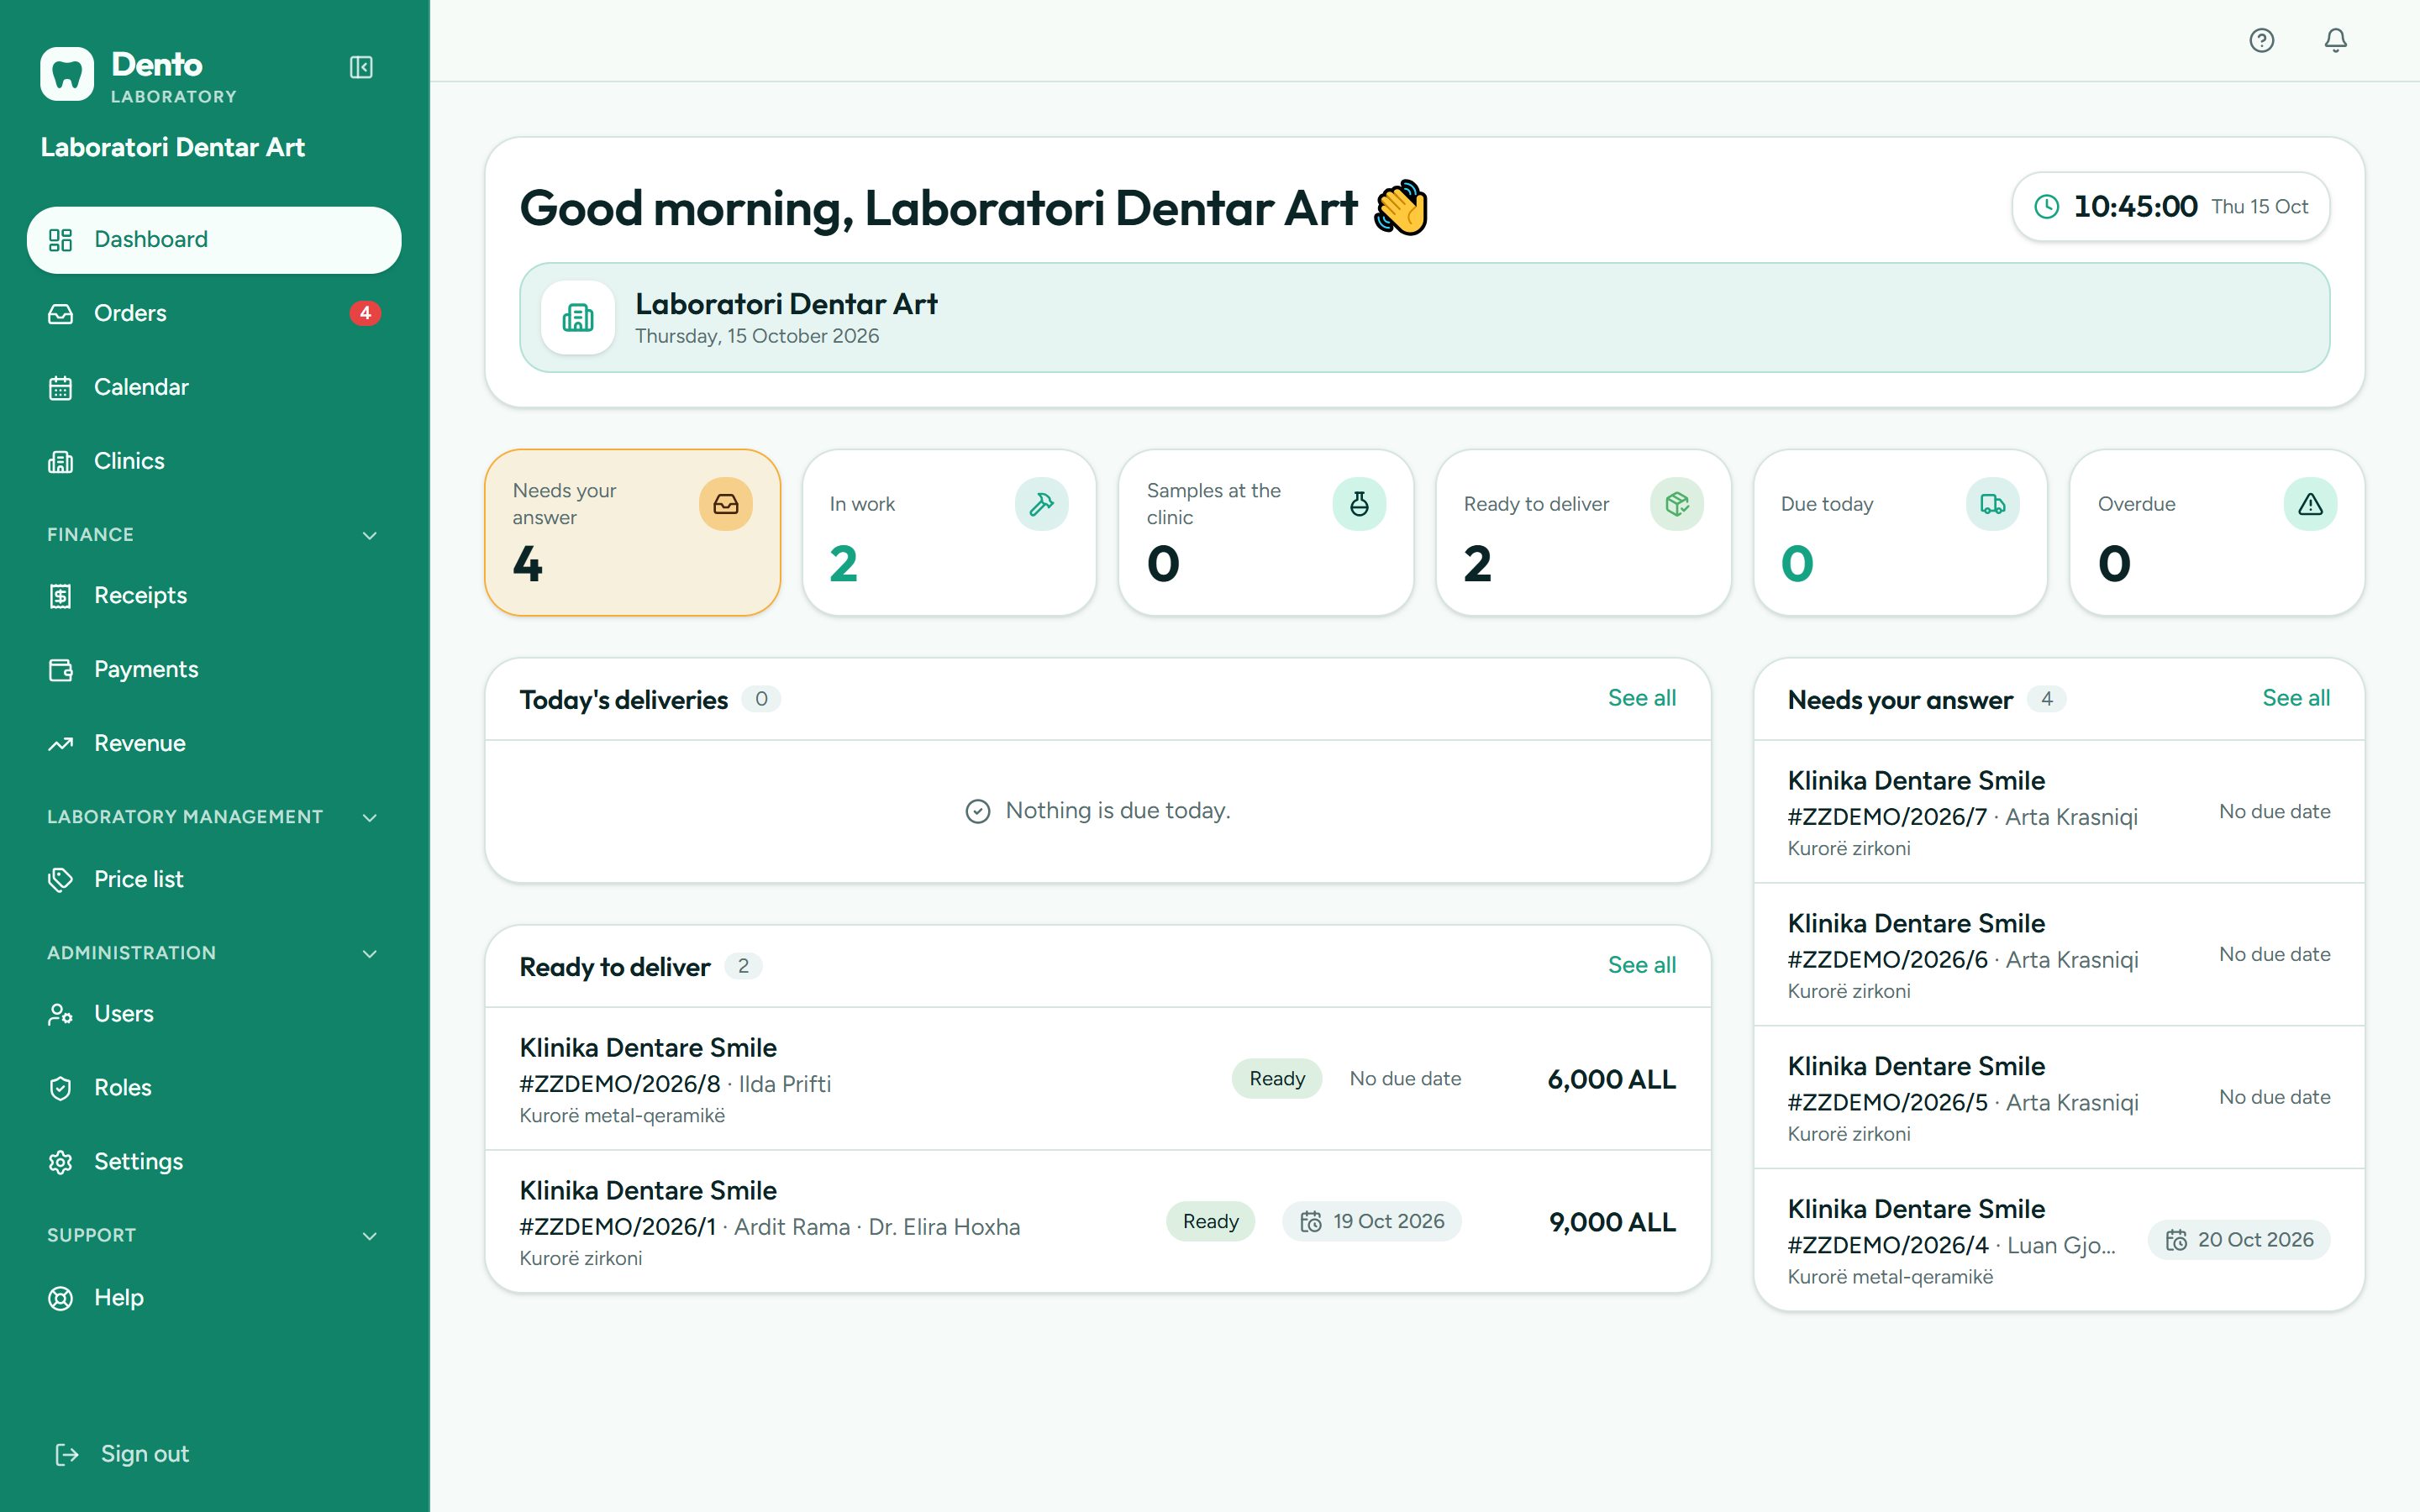2420x1512 pixels.
Task: Open order #ZZDEMO/2026/4 for Luan Gjo...
Action: click(x=2059, y=1240)
